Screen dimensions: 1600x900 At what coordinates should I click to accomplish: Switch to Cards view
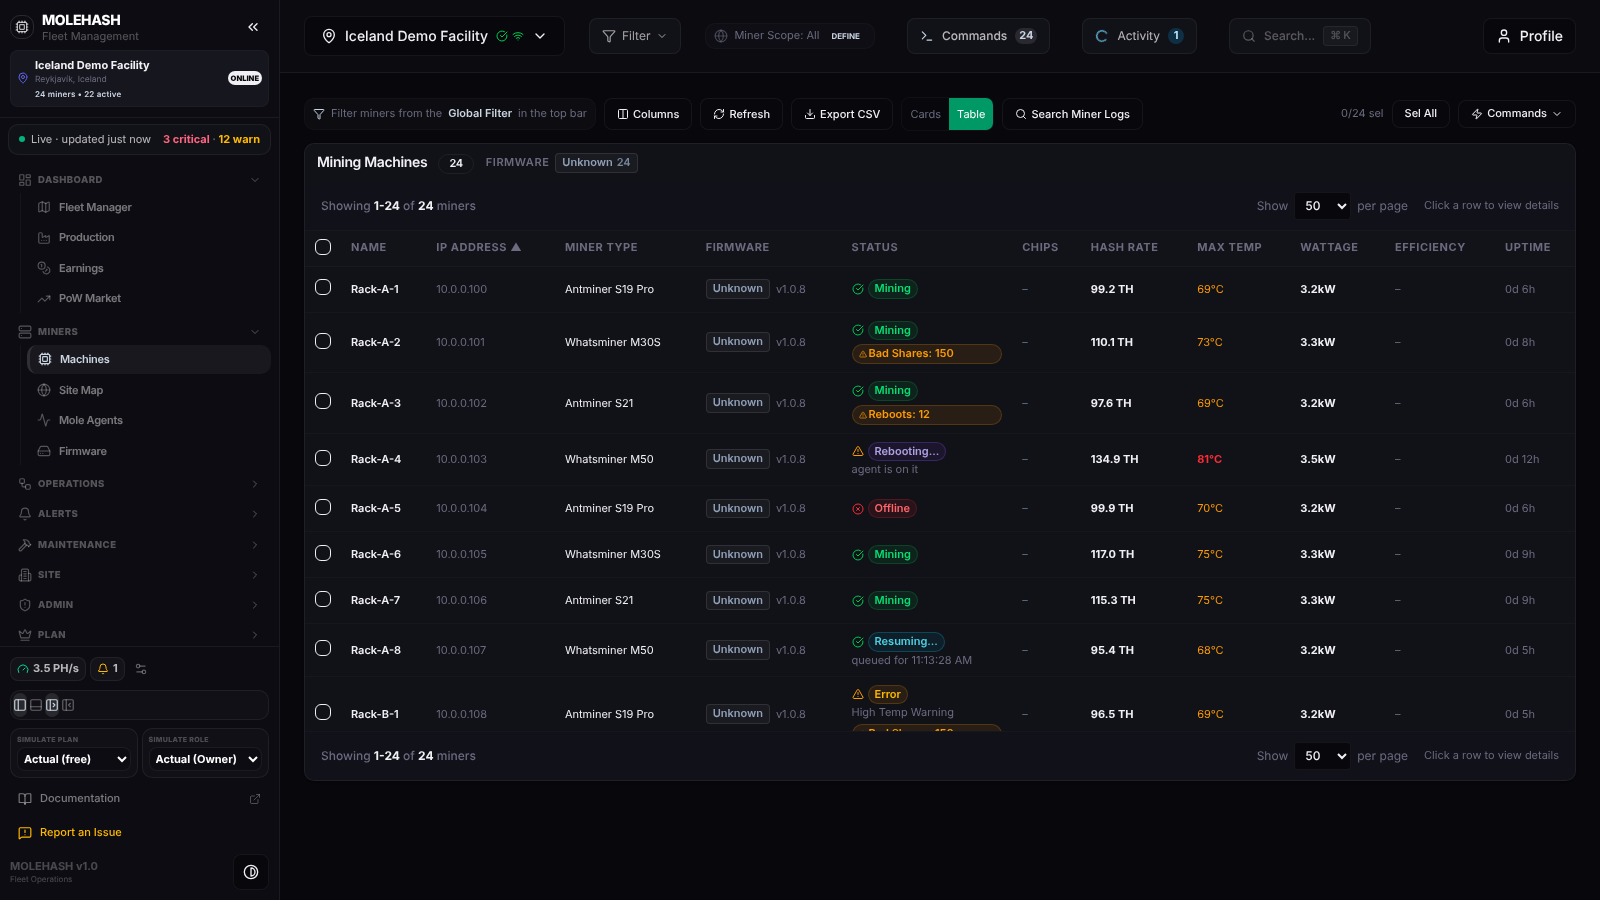[x=925, y=114]
